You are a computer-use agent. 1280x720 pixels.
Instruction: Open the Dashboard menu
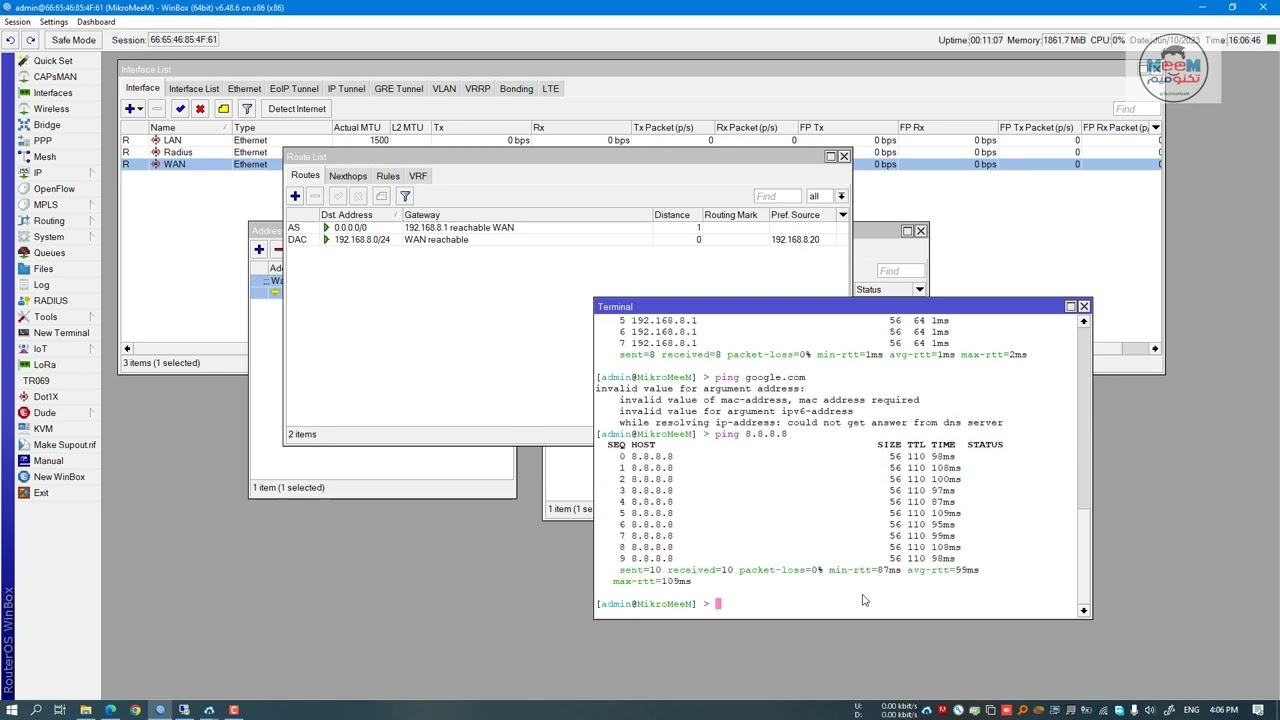[96, 22]
